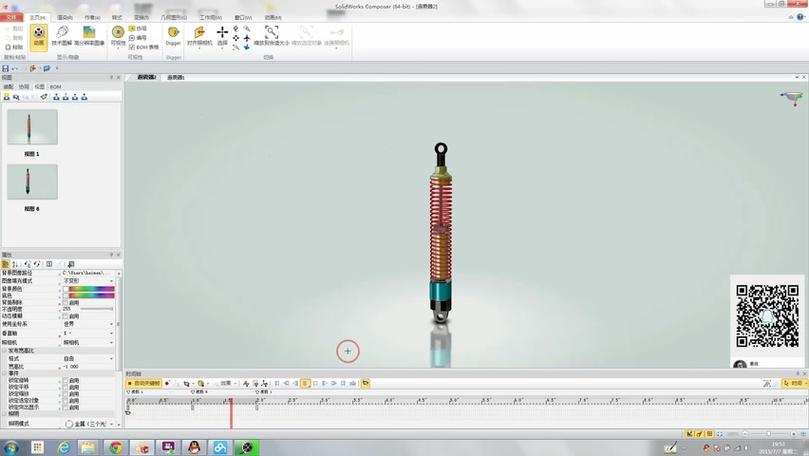The width and height of the screenshot is (809, 456).
Task: Click the Save icon in quick toolbar
Action: click(x=6, y=68)
